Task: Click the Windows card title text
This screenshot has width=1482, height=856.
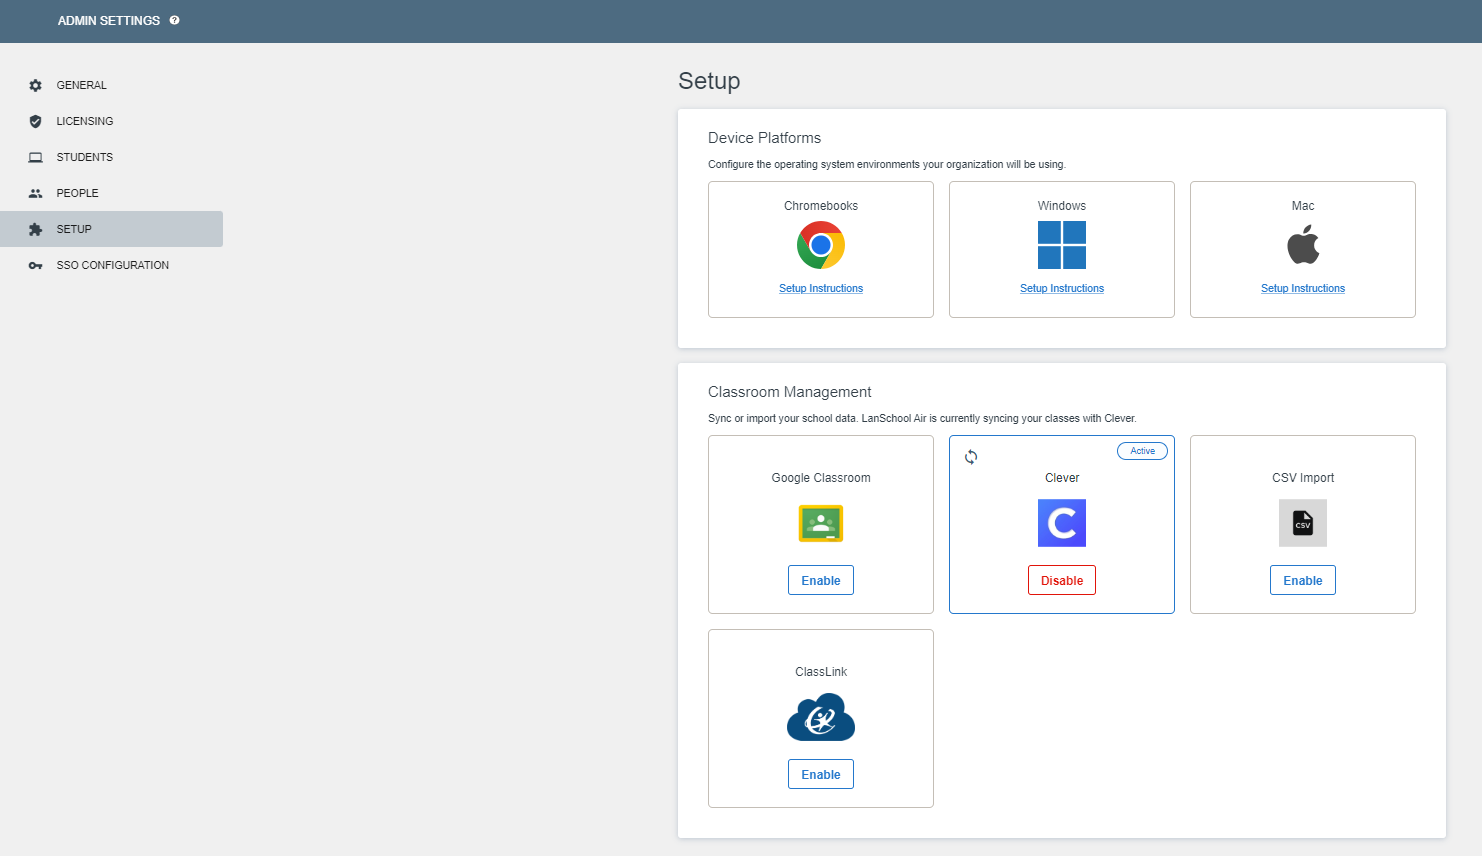Action: (1062, 206)
